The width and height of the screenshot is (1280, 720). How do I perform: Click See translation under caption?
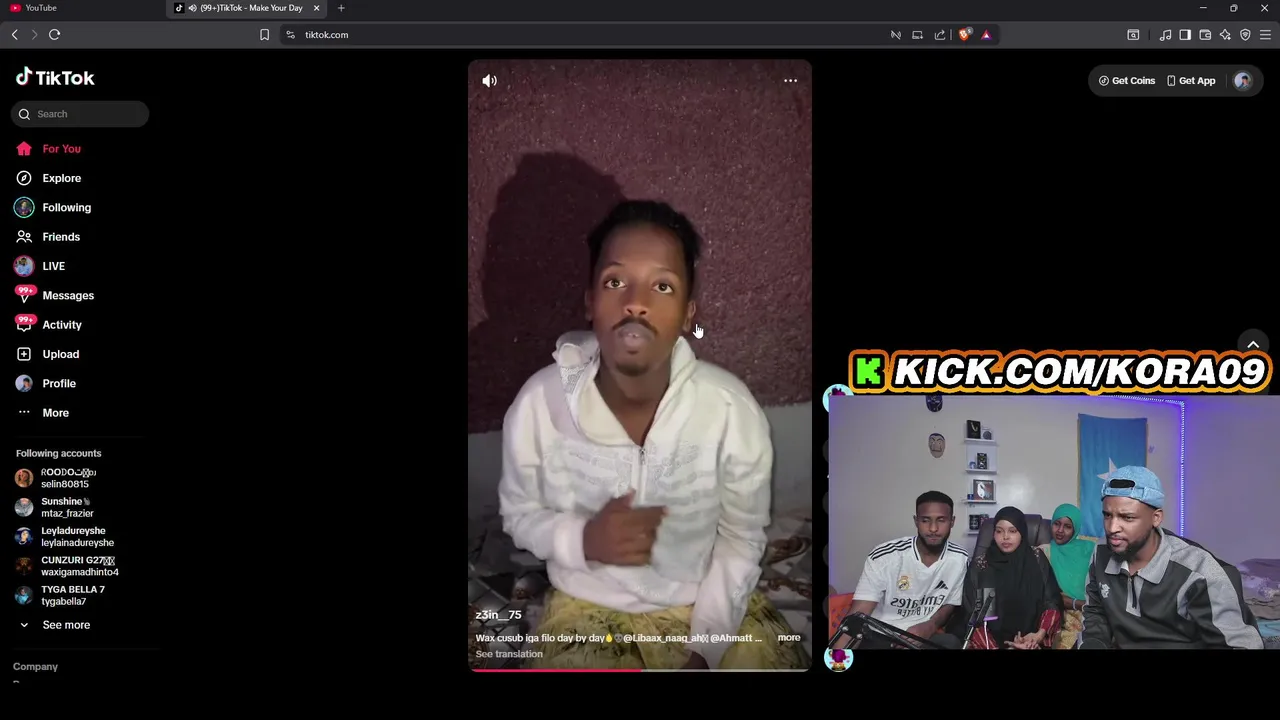tap(509, 654)
